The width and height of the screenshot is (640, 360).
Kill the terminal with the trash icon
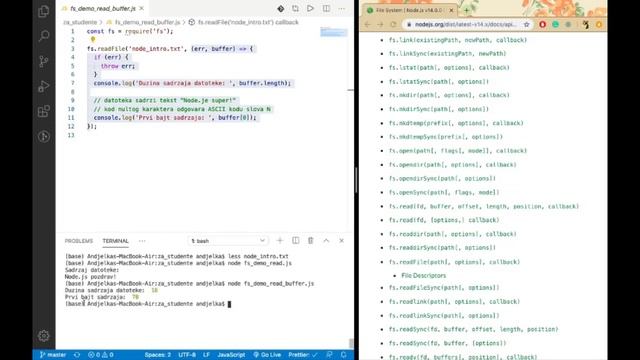(x=311, y=241)
